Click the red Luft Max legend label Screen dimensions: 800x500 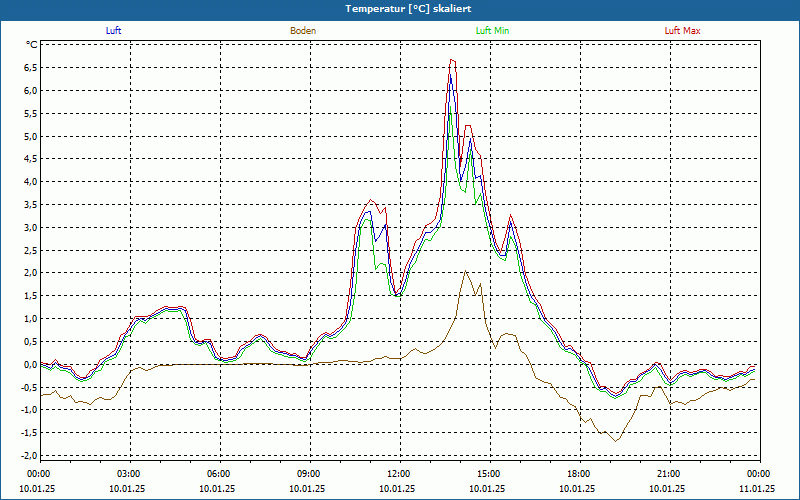pos(682,31)
